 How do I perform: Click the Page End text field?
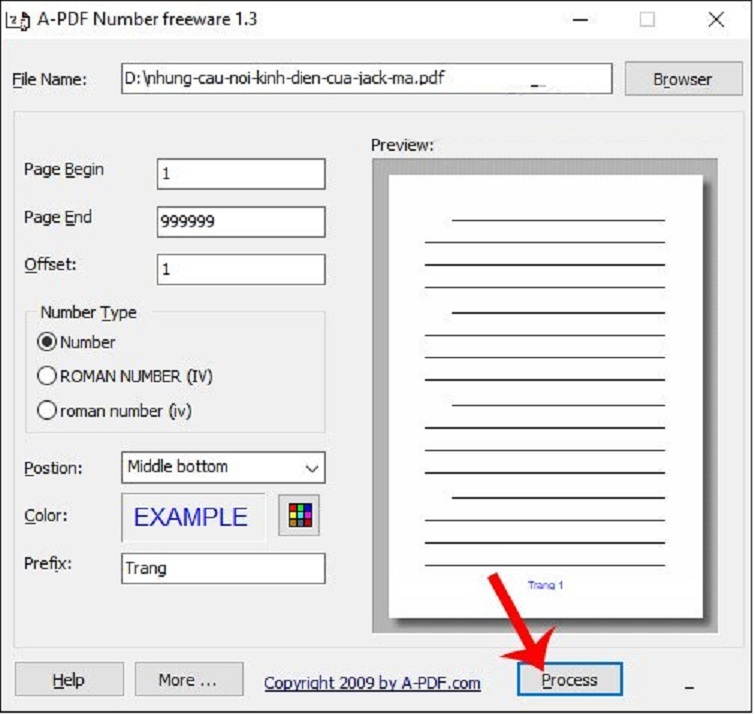(241, 222)
